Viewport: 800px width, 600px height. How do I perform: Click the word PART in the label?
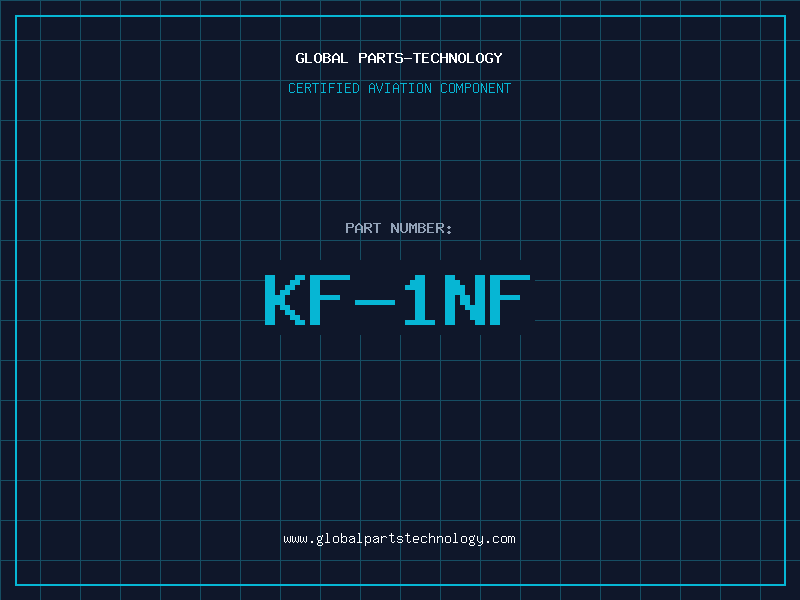click(x=362, y=228)
